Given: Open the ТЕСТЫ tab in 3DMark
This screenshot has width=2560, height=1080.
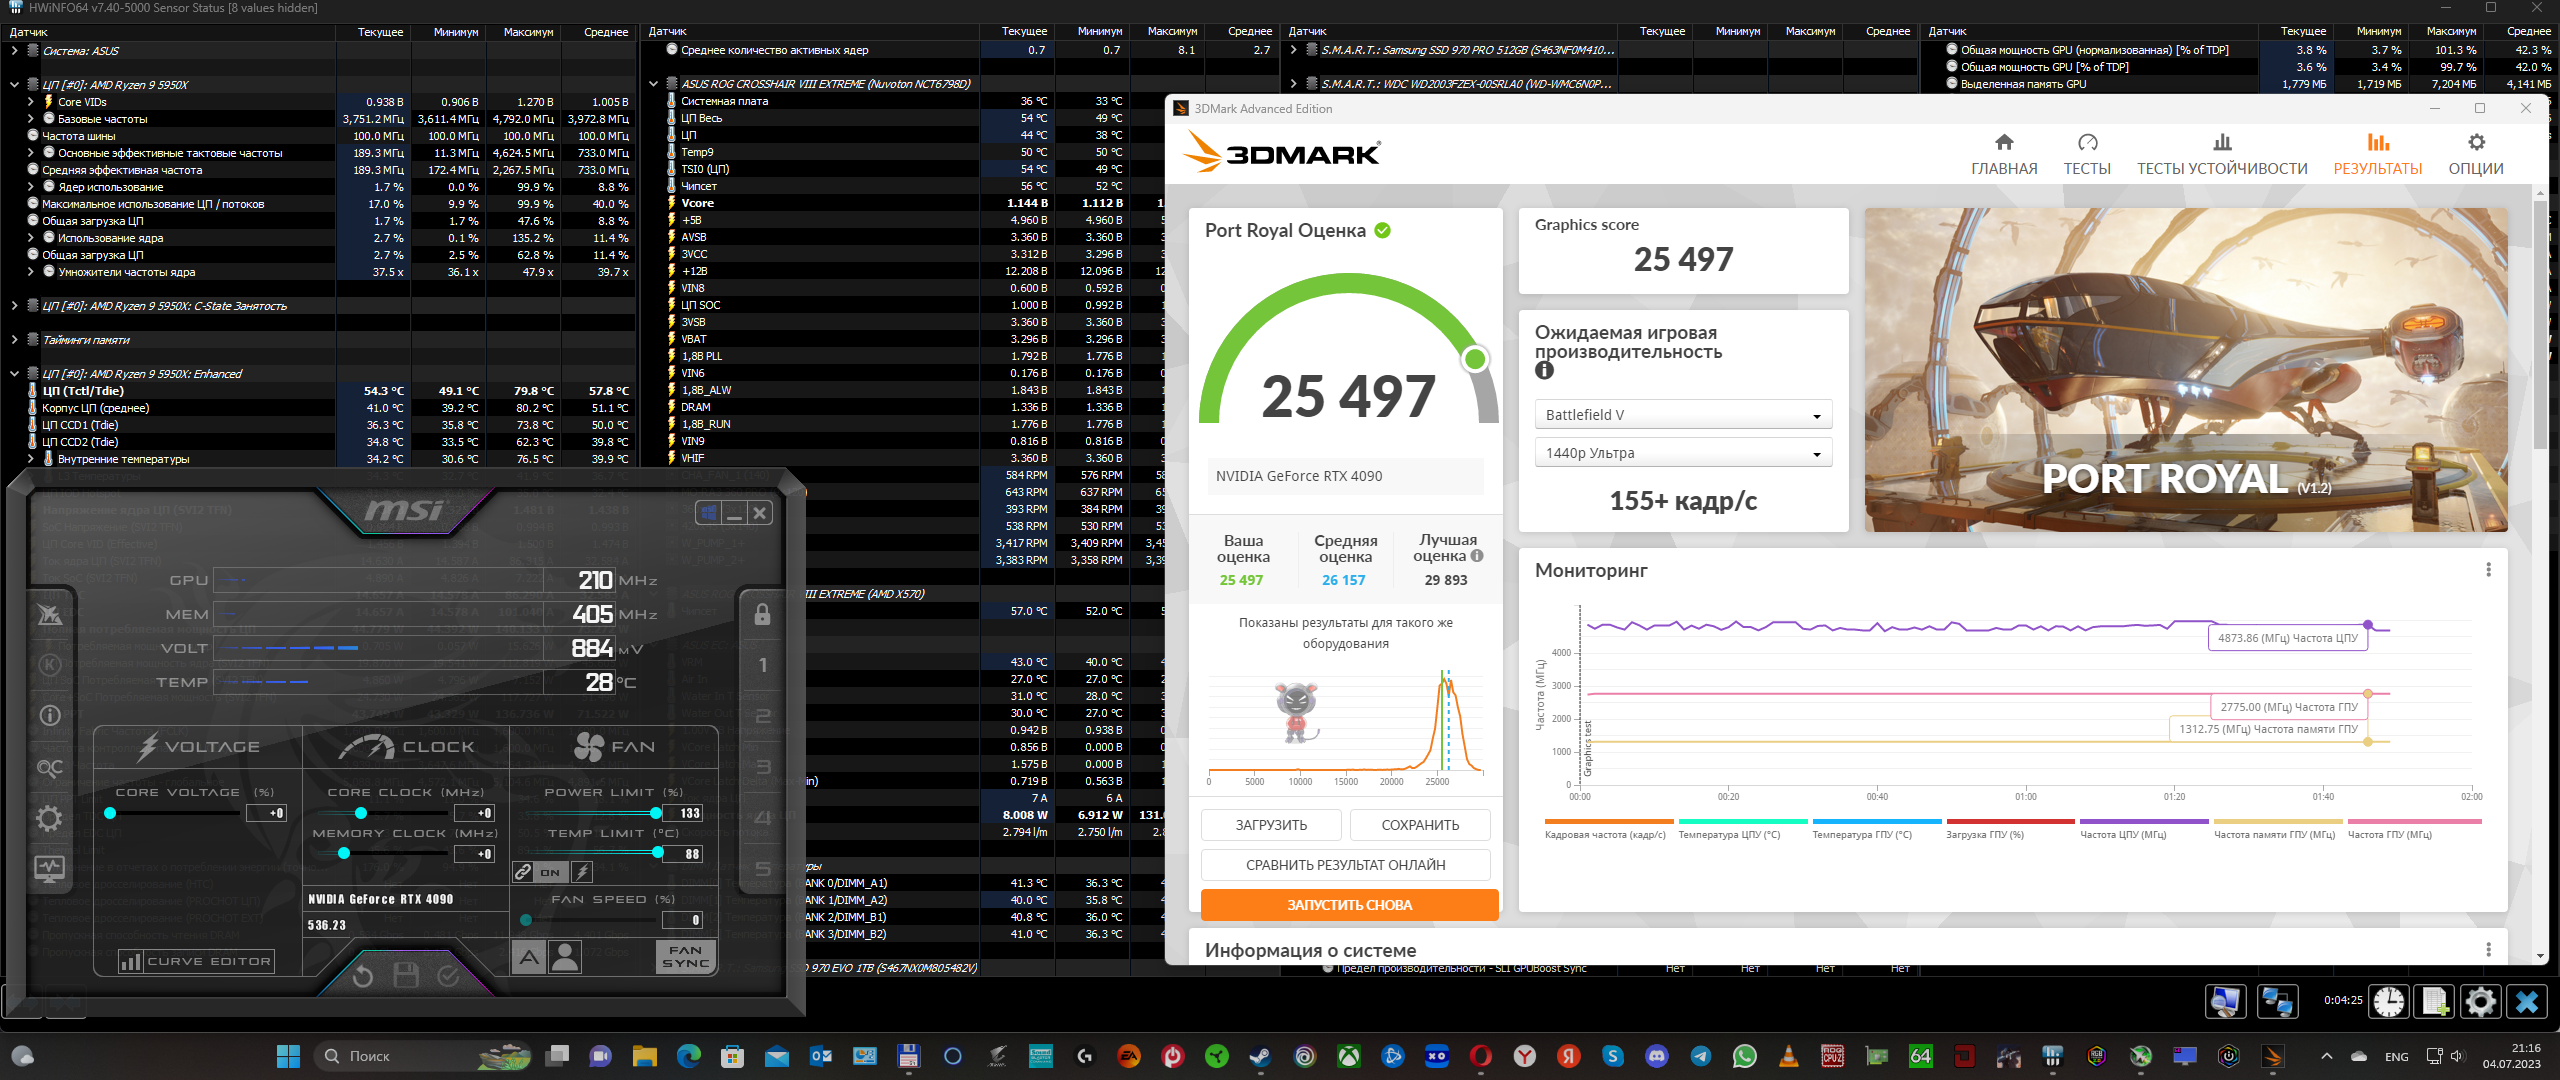Looking at the screenshot, I should click(2087, 154).
